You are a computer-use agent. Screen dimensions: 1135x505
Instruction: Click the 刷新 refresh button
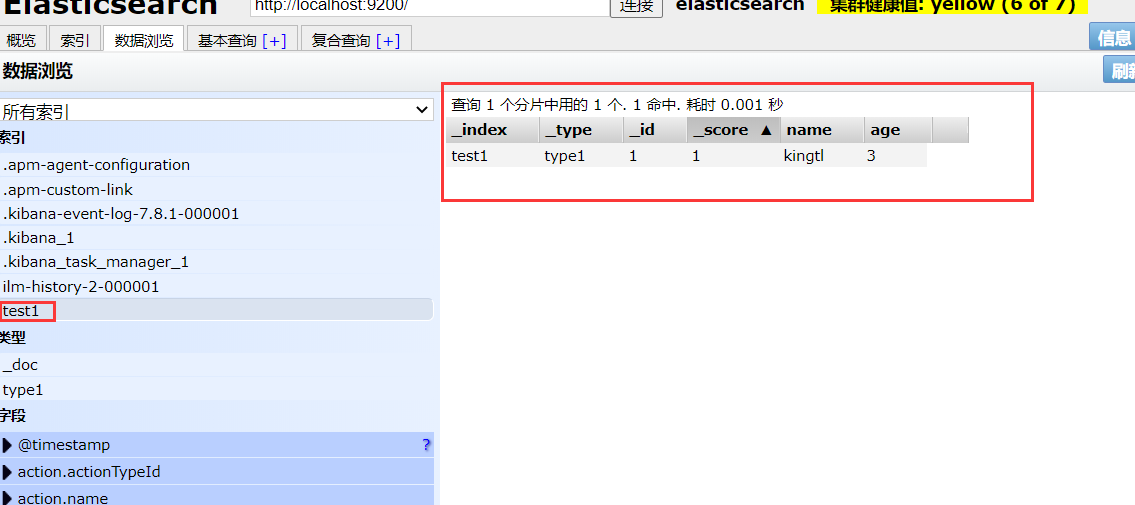point(1119,70)
